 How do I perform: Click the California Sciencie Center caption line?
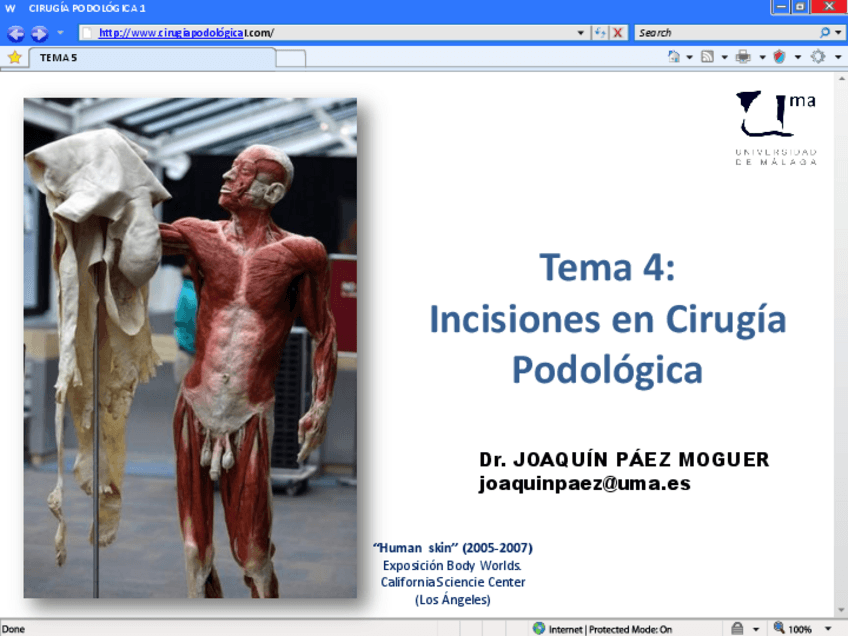(x=453, y=582)
